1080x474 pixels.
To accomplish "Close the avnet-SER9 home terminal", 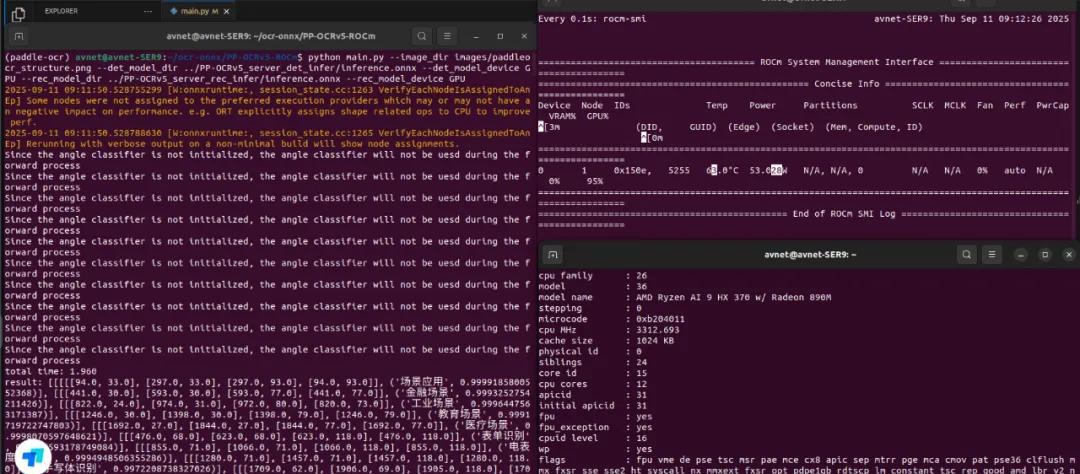I will [1069, 255].
